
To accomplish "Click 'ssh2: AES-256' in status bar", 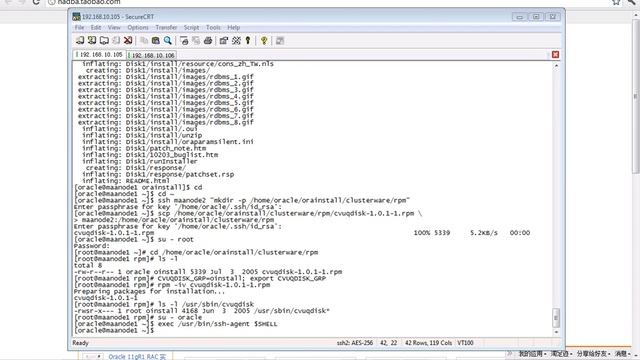I will [355, 343].
